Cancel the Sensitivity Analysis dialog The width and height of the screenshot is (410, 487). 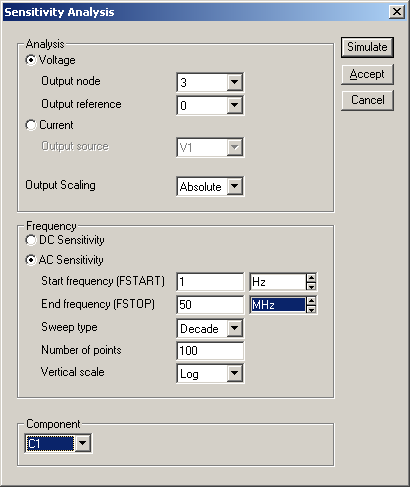(367, 100)
